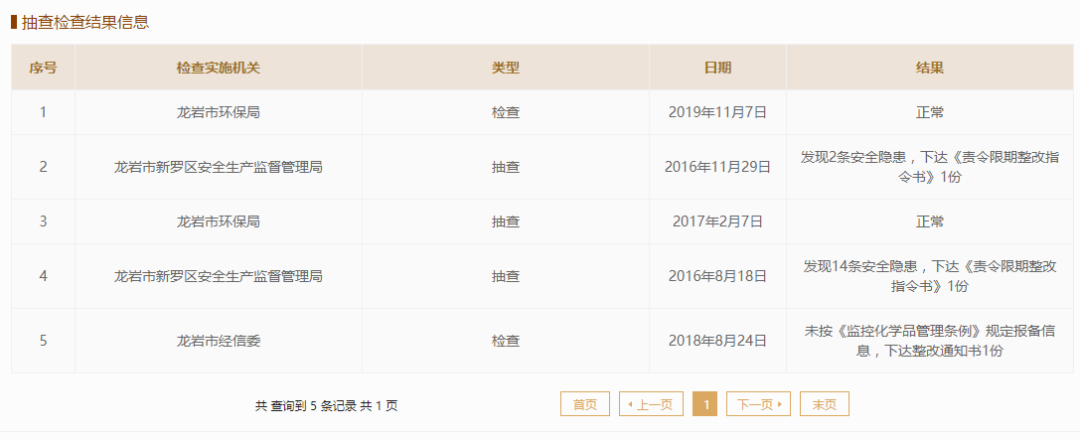The height and width of the screenshot is (440, 1080).
Task: Click result text mentioning 14条安全隐患
Action: point(930,276)
